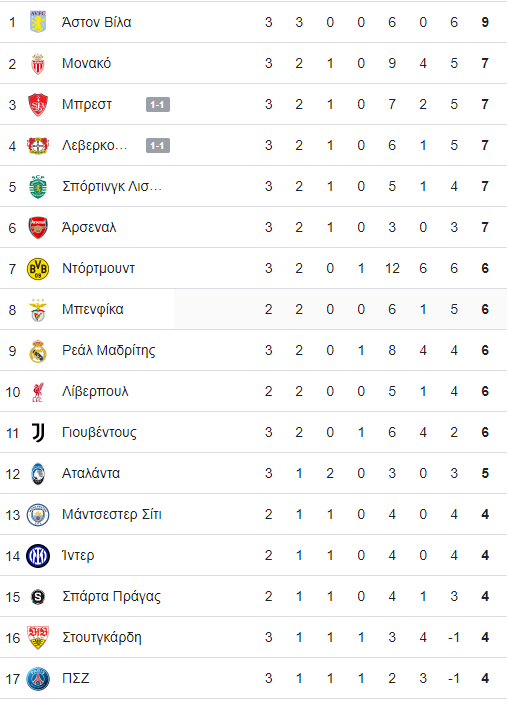Click the Juventus logo
This screenshot has height=707, width=507.
[38, 433]
